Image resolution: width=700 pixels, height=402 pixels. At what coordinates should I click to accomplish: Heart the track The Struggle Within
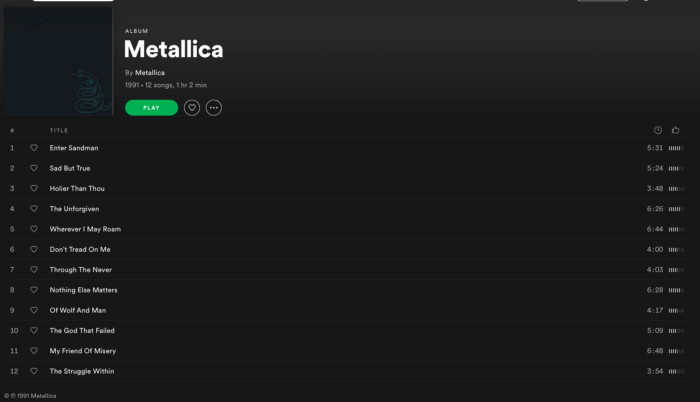point(34,371)
